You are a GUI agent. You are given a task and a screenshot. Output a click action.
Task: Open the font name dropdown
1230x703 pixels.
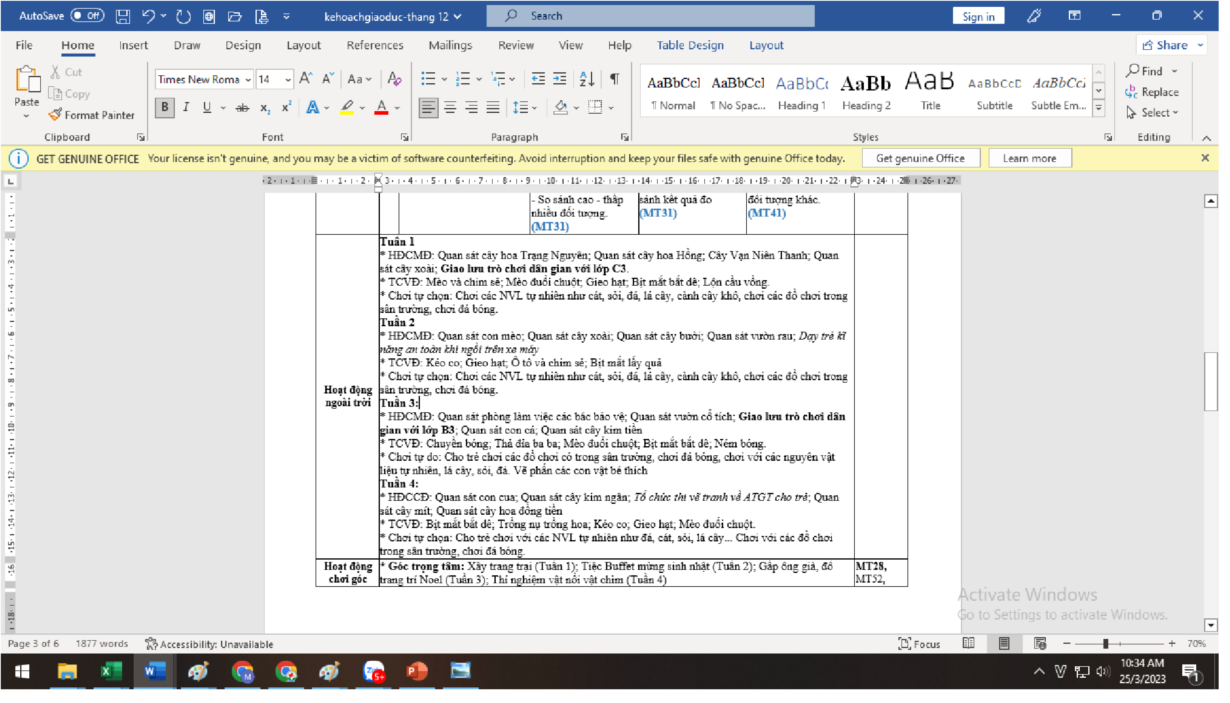pyautogui.click(x=246, y=79)
